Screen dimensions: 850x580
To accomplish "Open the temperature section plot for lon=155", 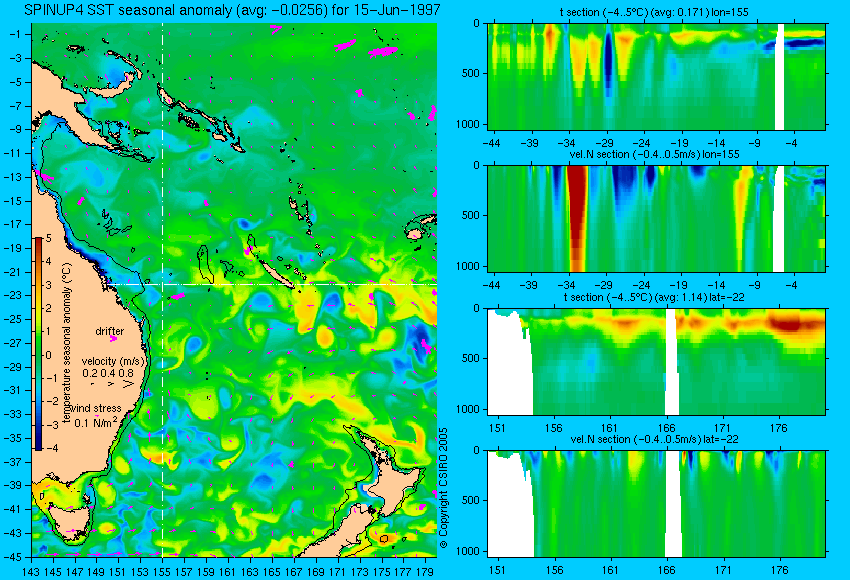I will (x=656, y=76).
